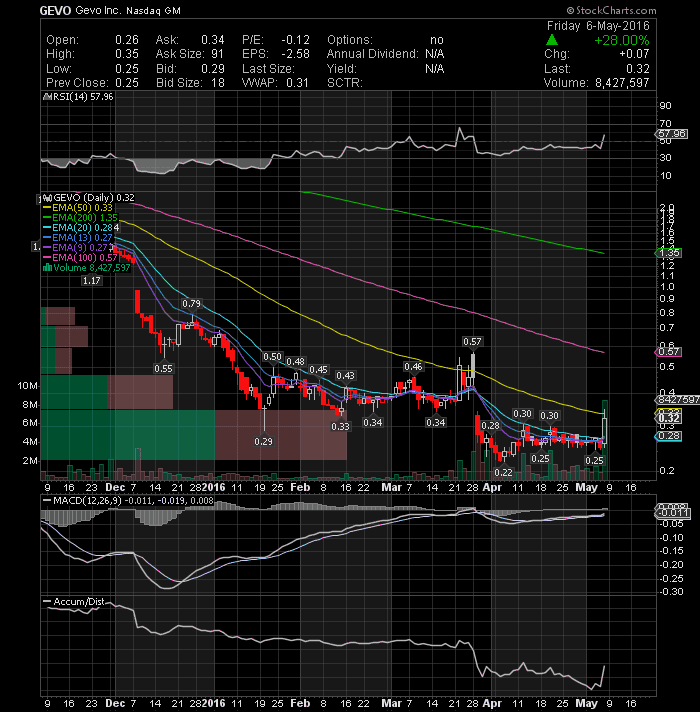The image size is (700, 712).
Task: Select the EPS value -2.58
Action: 296,54
